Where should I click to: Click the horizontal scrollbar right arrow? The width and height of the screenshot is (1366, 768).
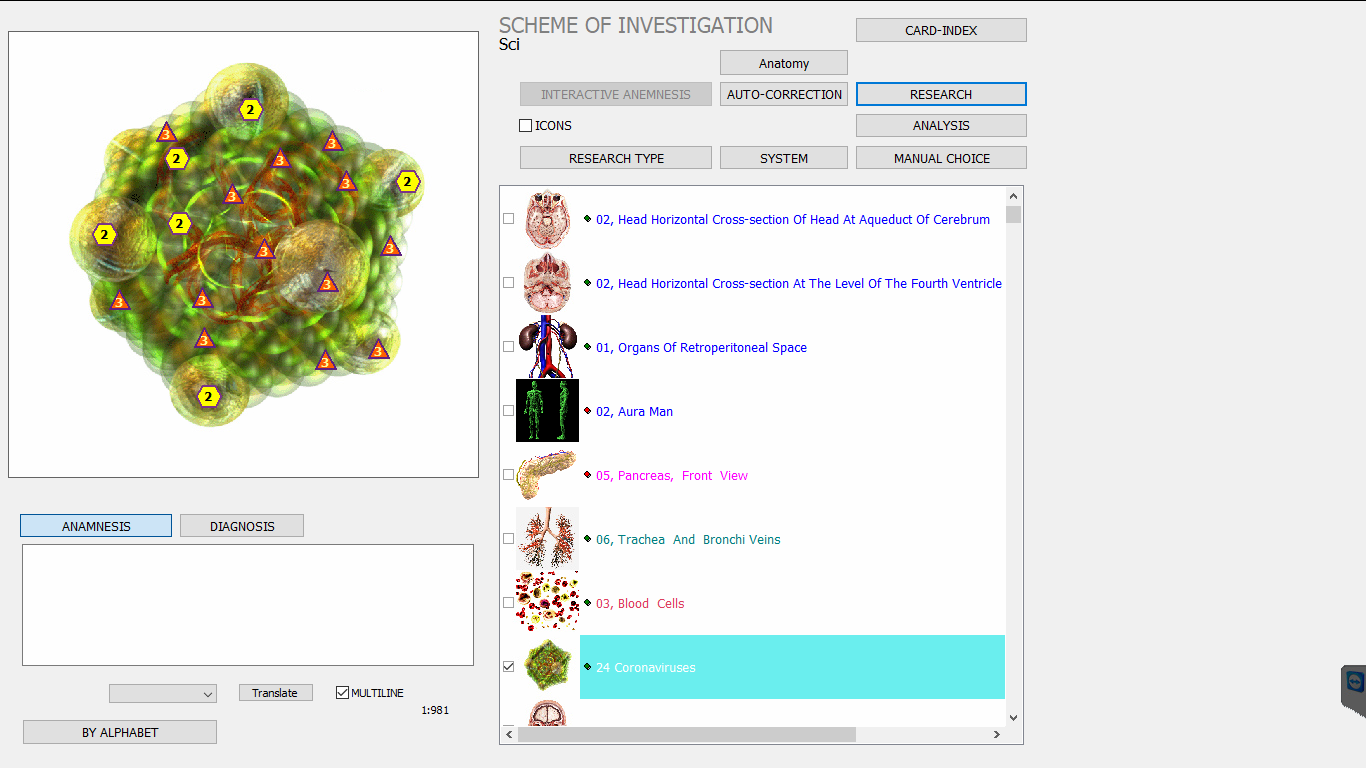click(996, 735)
